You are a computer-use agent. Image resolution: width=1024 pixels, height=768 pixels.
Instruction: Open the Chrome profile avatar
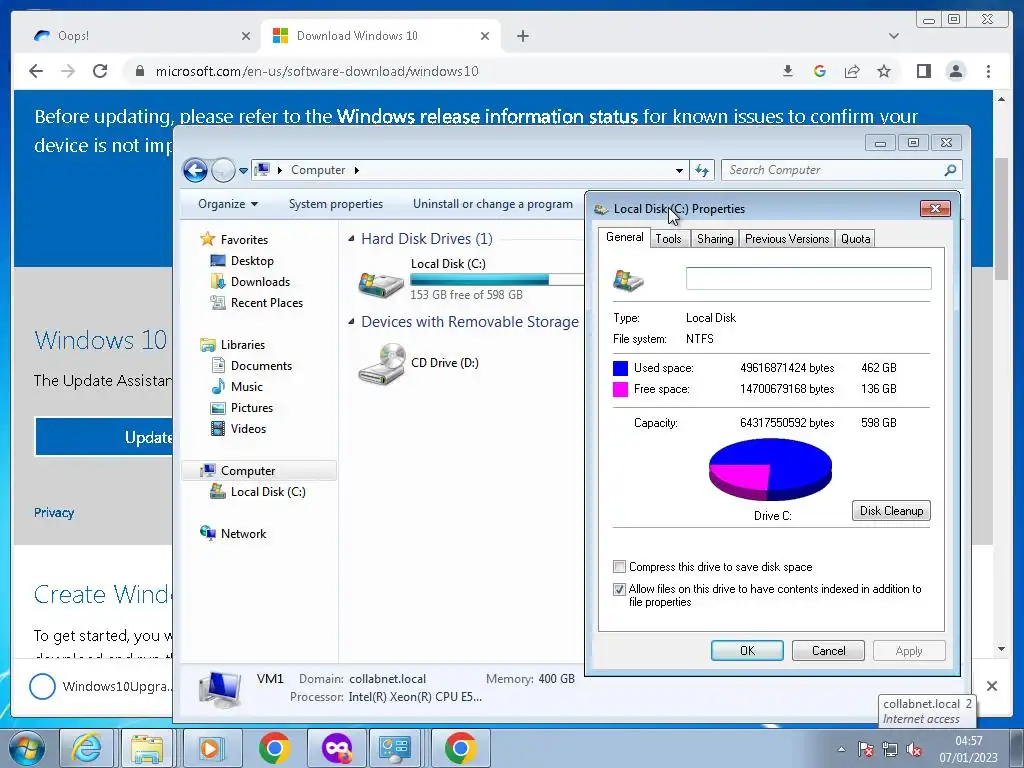(956, 71)
